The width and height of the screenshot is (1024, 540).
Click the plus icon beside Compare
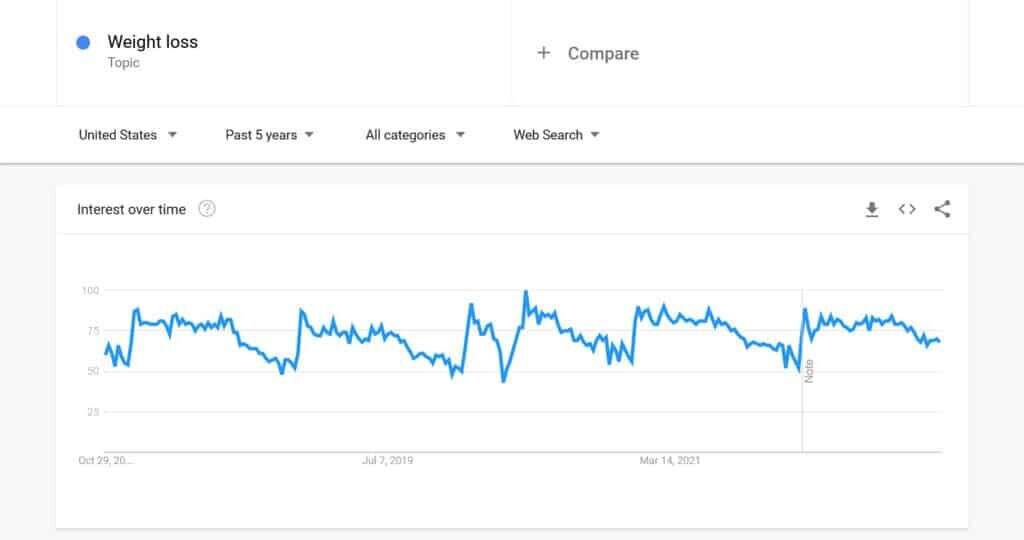point(543,53)
